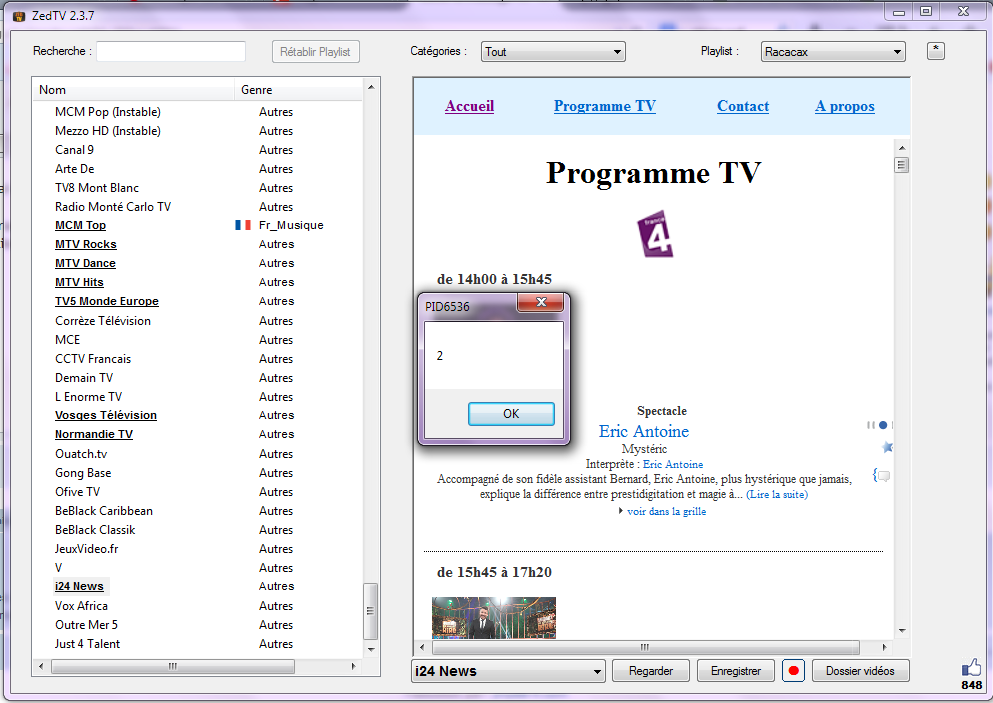Click the channel list vertical scrollbar thumb
Image resolution: width=993 pixels, height=703 pixels.
coord(370,611)
